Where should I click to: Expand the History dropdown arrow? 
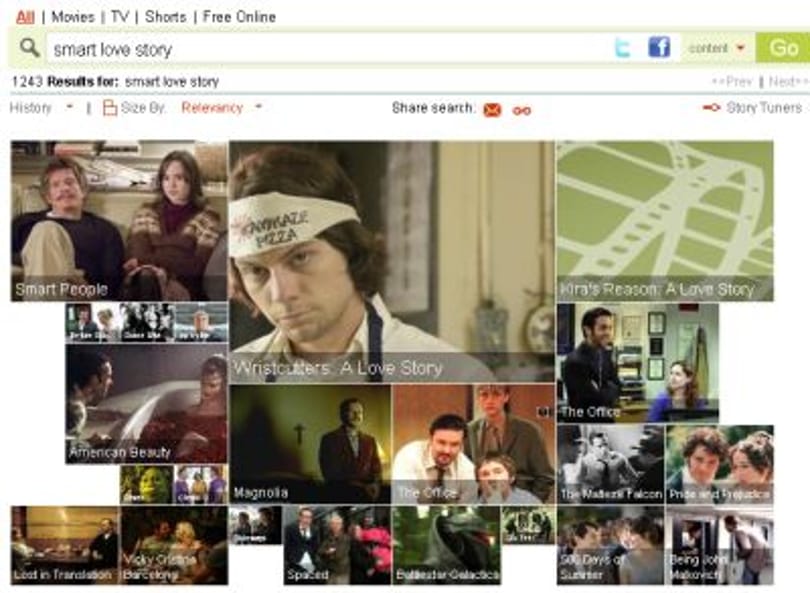[x=70, y=107]
